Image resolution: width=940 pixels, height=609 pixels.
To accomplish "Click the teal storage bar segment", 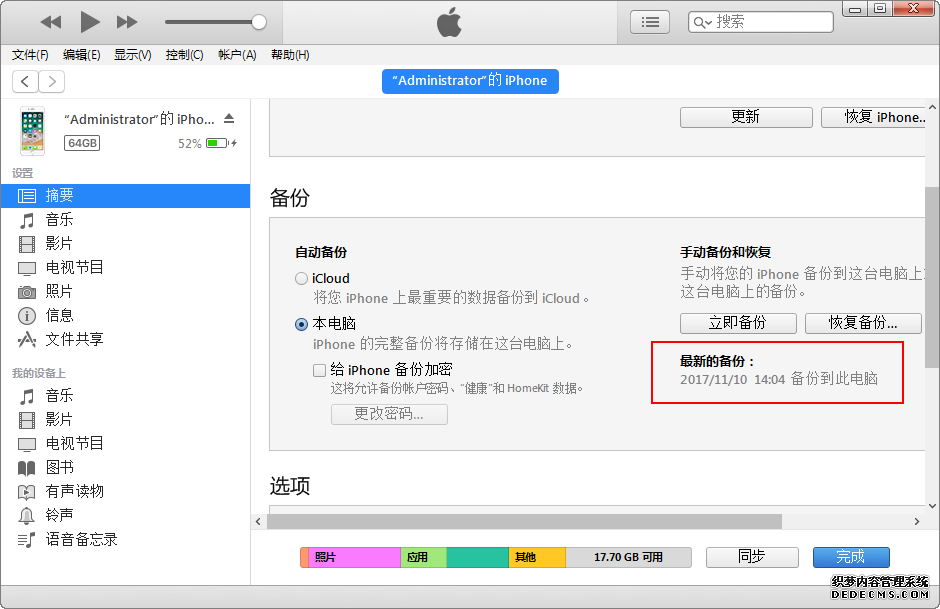I will 478,557.
